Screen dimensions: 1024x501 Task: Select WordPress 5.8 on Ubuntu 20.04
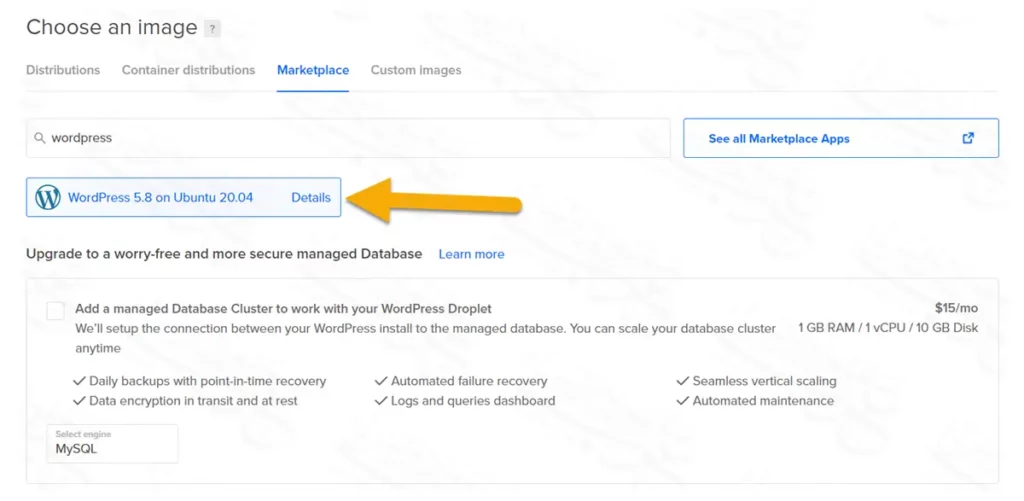[160, 198]
